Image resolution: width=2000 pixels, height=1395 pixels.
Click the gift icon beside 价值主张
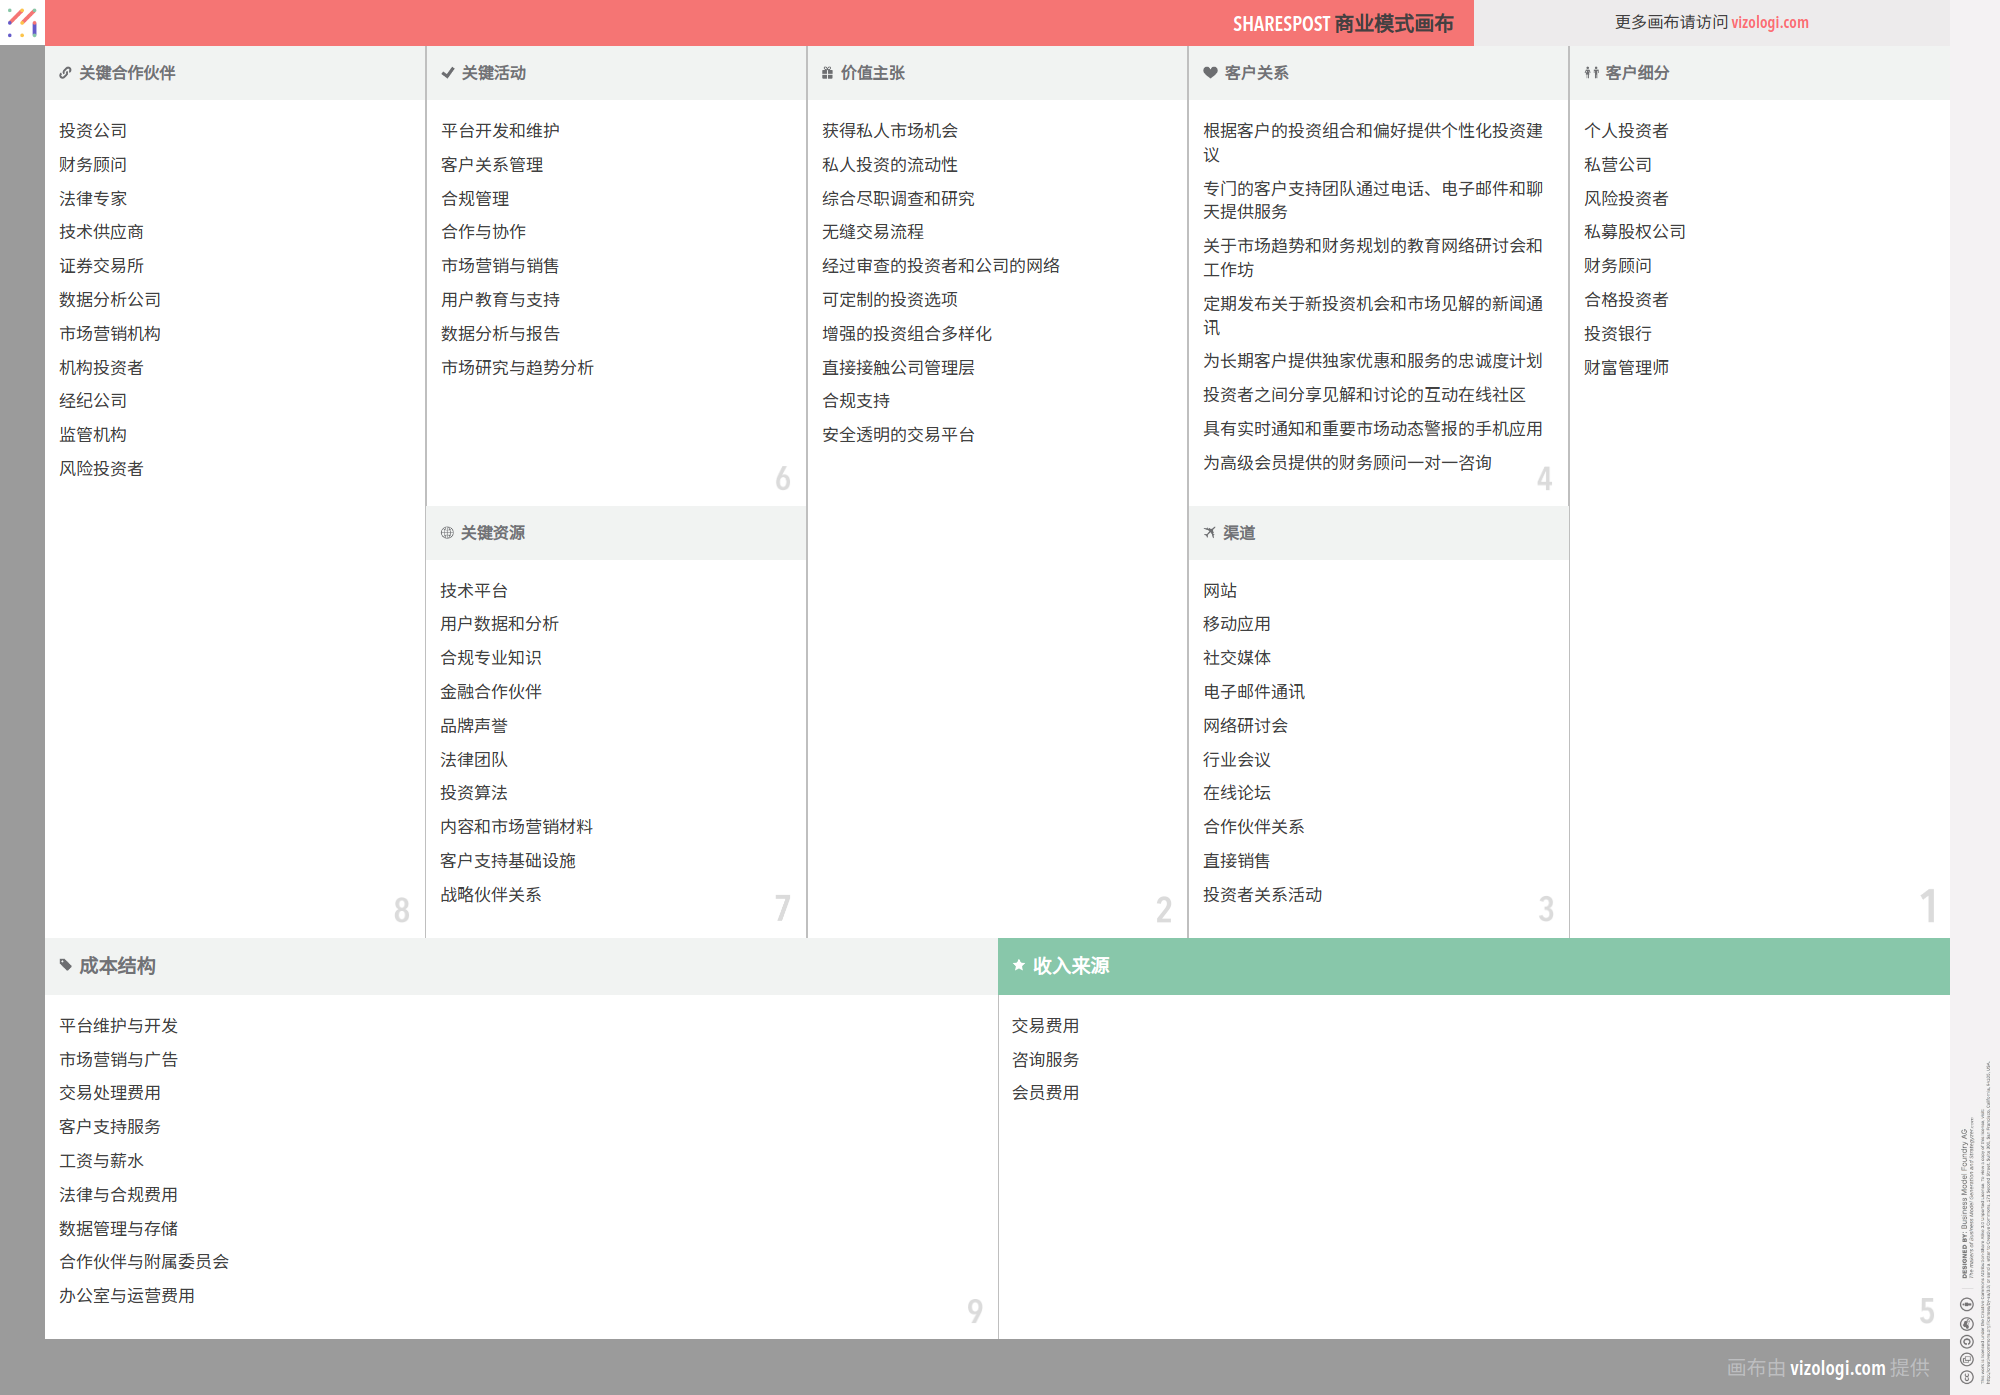pos(827,73)
